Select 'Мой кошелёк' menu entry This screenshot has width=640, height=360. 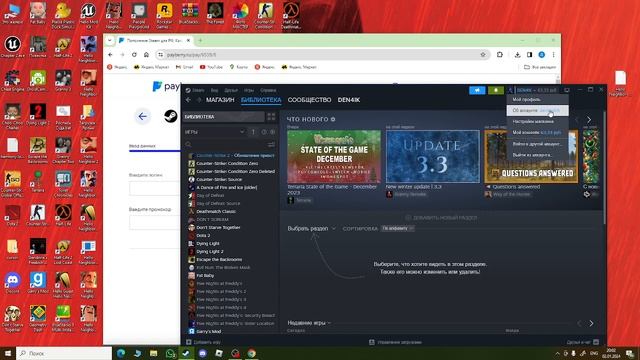tap(538, 133)
